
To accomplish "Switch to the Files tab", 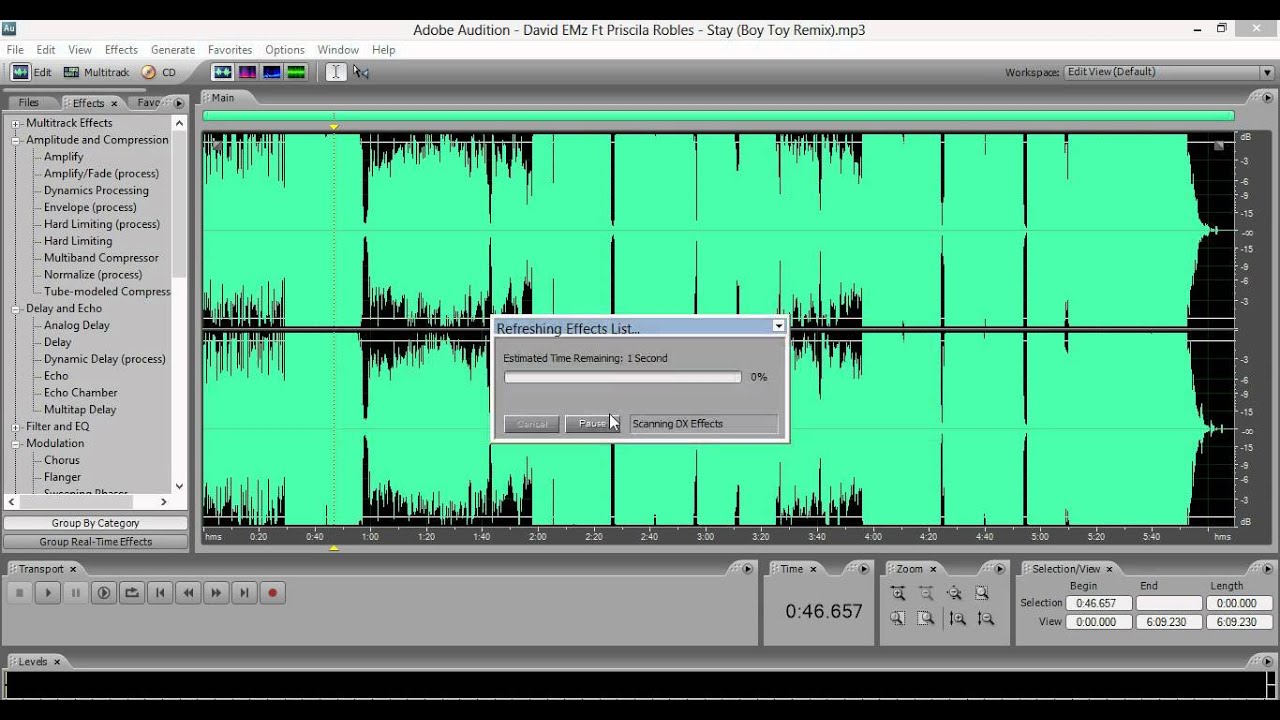I will (x=29, y=103).
